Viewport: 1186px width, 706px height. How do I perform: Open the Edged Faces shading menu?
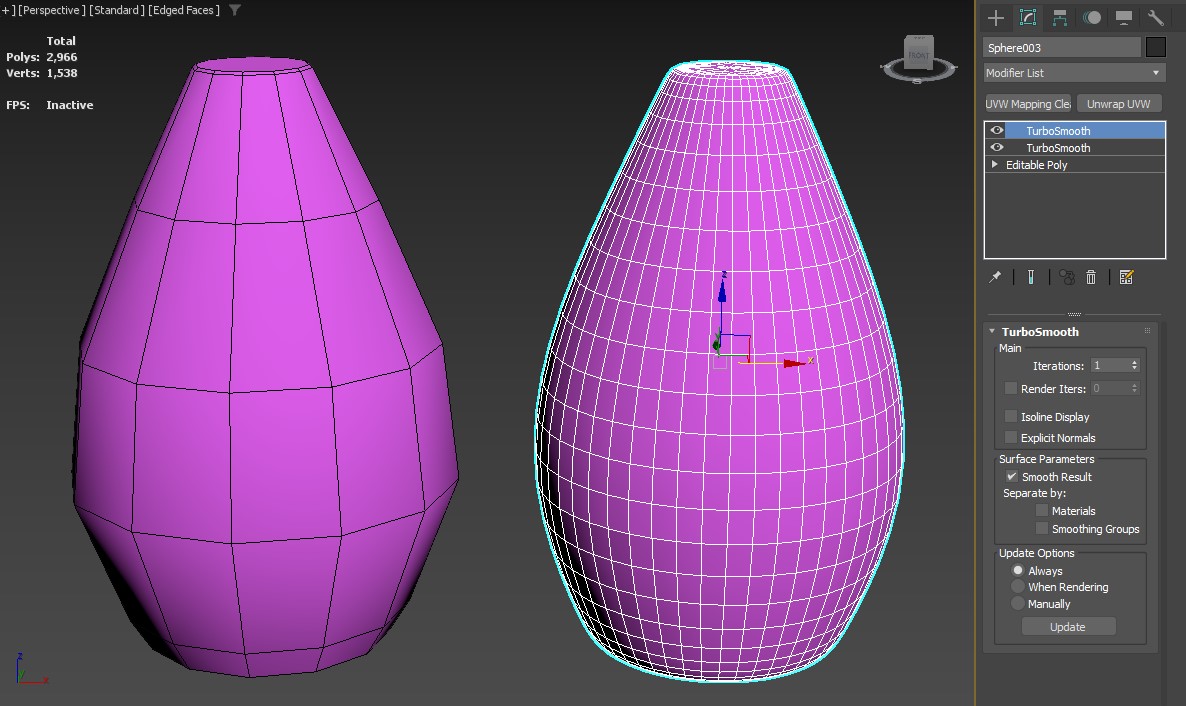click(x=181, y=10)
